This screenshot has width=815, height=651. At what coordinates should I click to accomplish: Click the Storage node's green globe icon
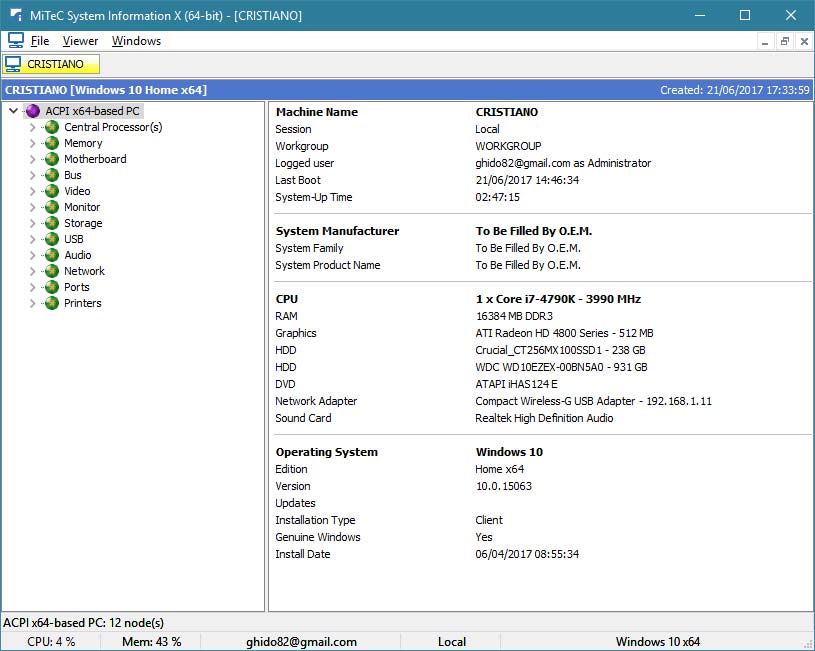tap(52, 223)
